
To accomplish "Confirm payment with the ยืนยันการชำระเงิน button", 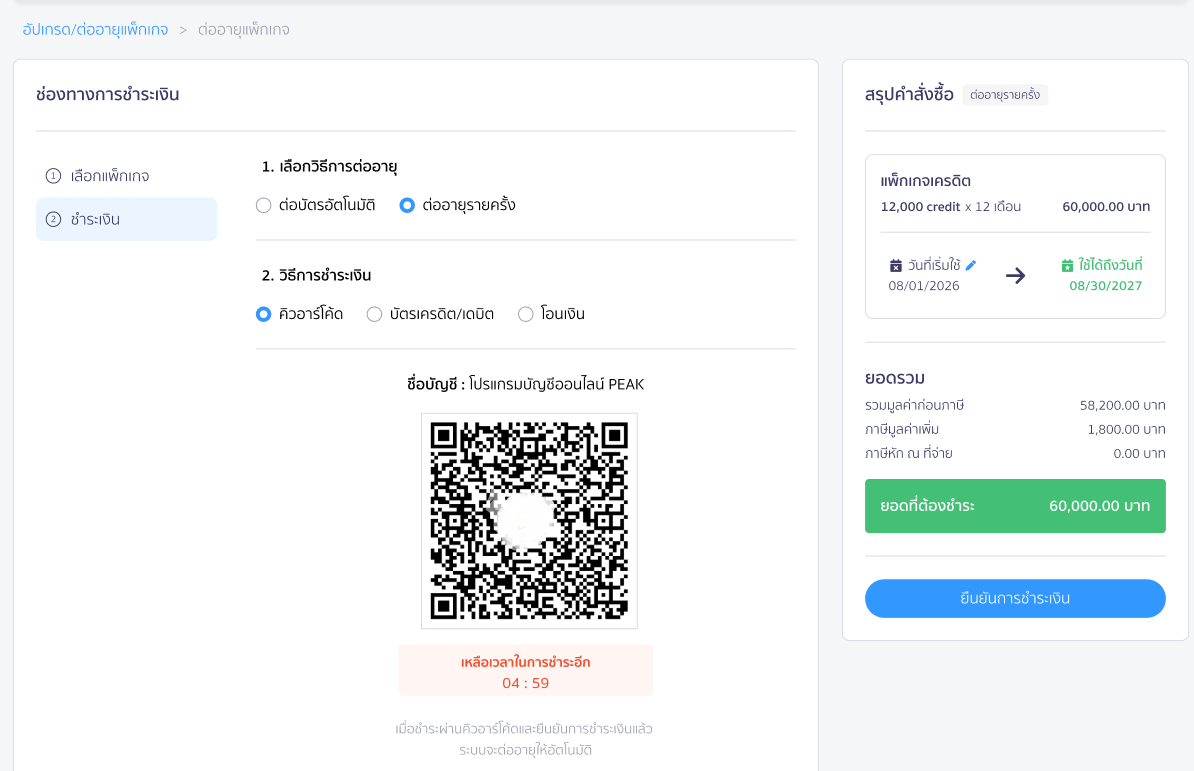I will coord(1015,598).
